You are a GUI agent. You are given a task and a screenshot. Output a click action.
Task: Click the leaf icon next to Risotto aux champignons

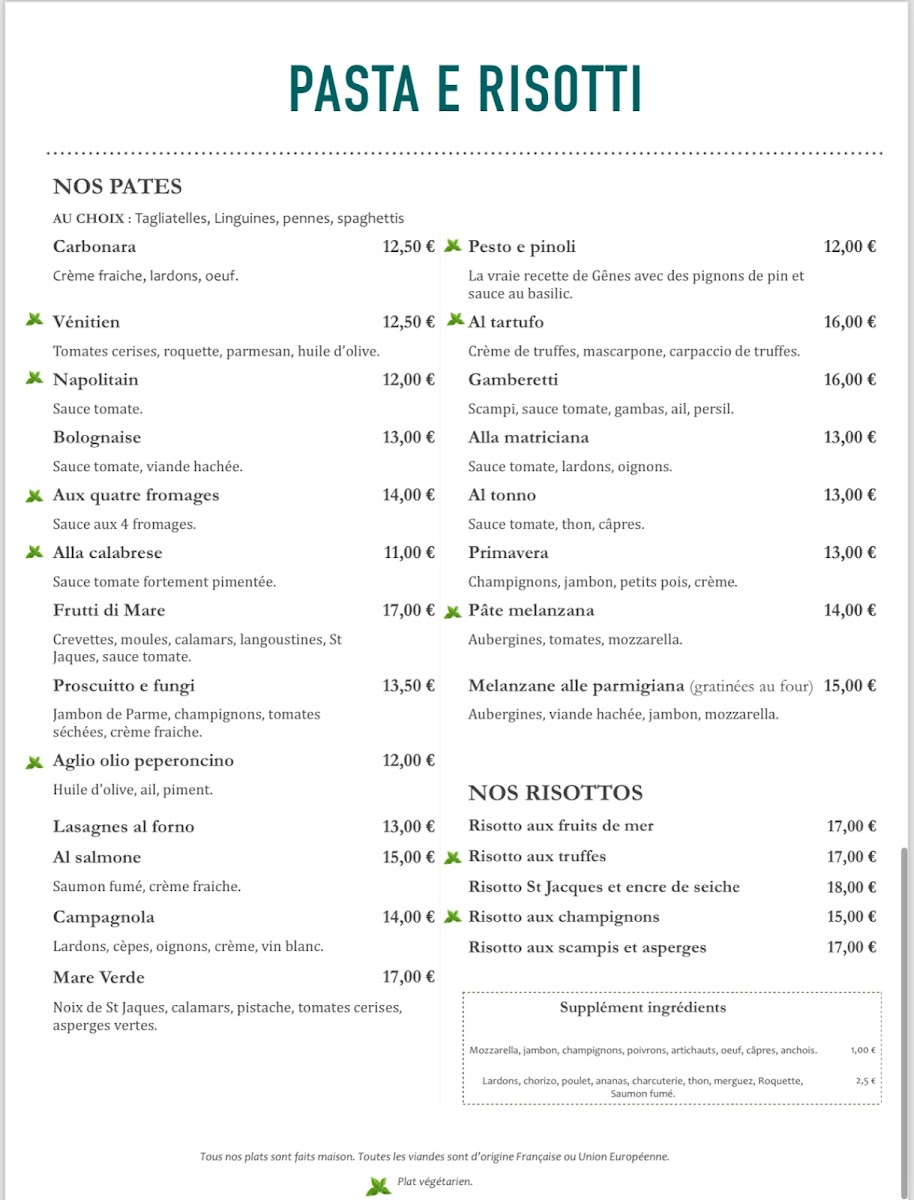pyautogui.click(x=453, y=916)
